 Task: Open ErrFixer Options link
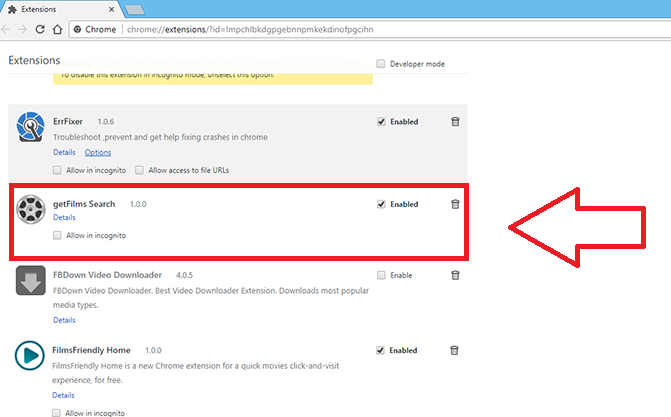pyautogui.click(x=98, y=152)
